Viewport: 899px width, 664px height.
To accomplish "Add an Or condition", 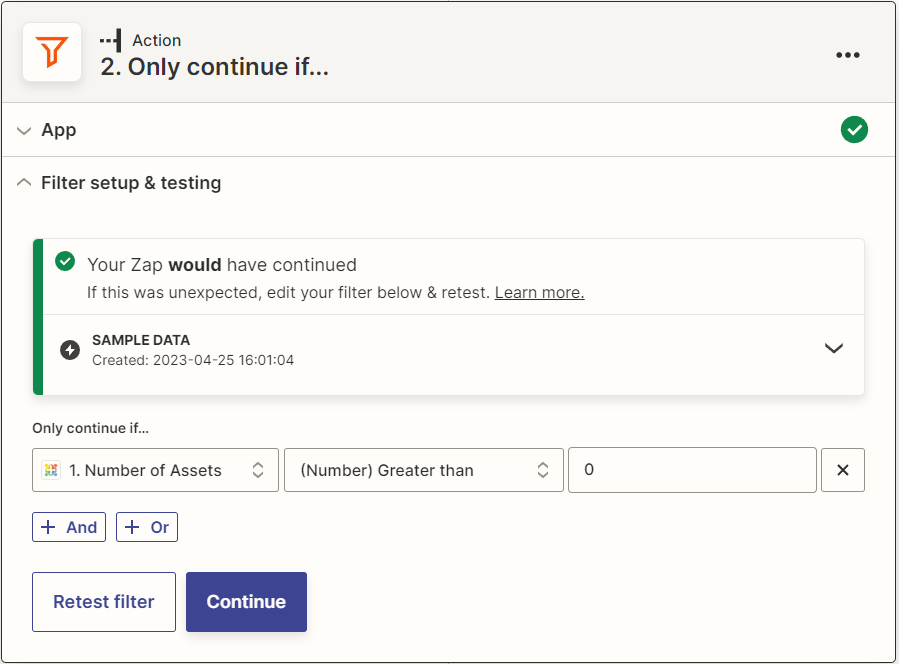I will point(147,527).
